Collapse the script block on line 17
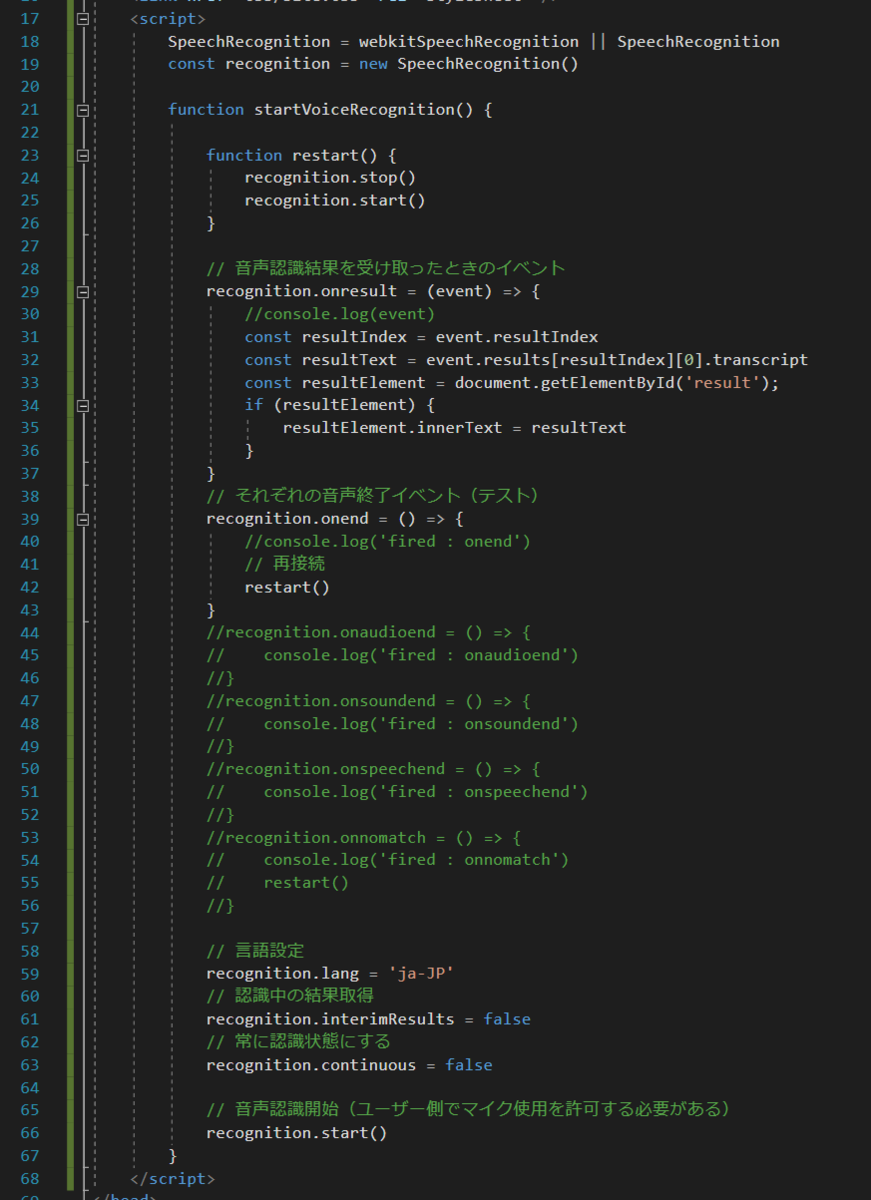This screenshot has width=871, height=1200. [x=83, y=19]
